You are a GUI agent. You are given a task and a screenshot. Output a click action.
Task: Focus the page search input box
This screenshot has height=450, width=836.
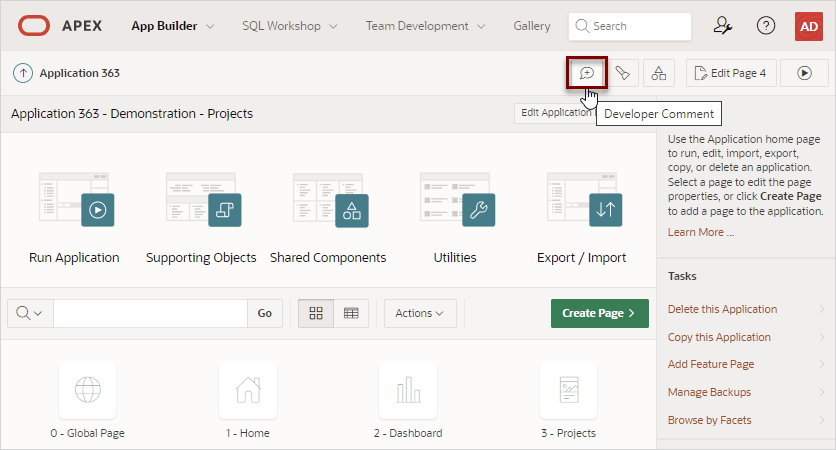(150, 313)
